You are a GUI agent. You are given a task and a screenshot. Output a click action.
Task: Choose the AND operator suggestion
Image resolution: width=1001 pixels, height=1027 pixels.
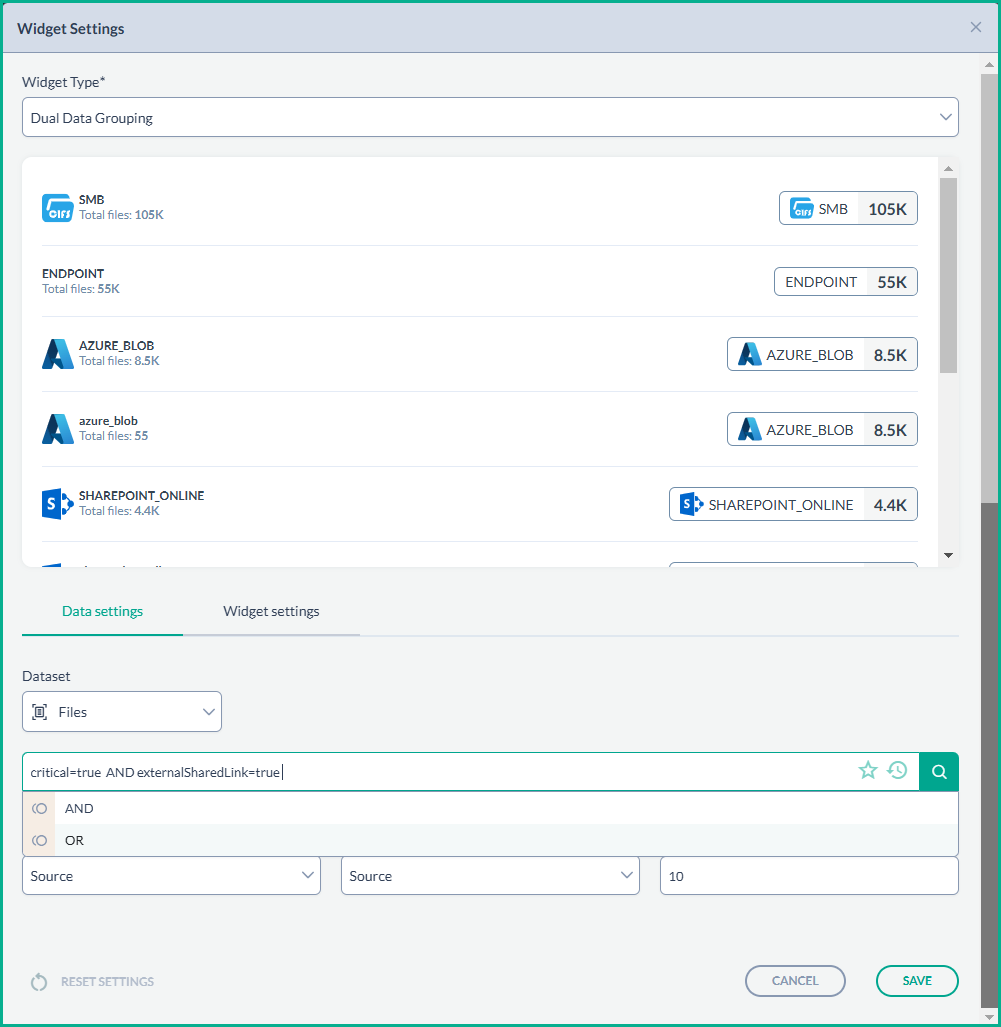coord(80,808)
